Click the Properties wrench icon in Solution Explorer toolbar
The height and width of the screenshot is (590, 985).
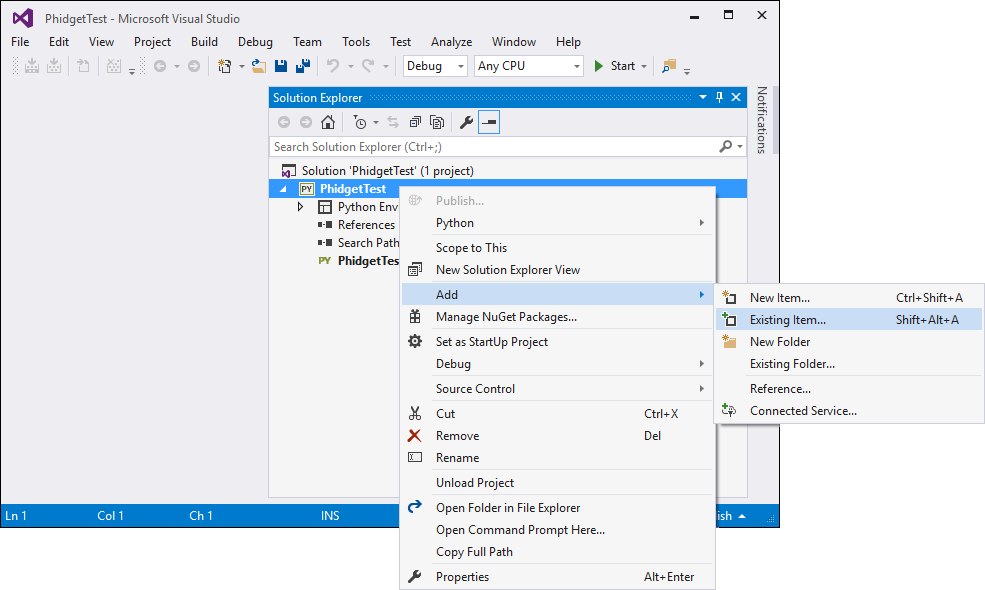pyautogui.click(x=466, y=122)
